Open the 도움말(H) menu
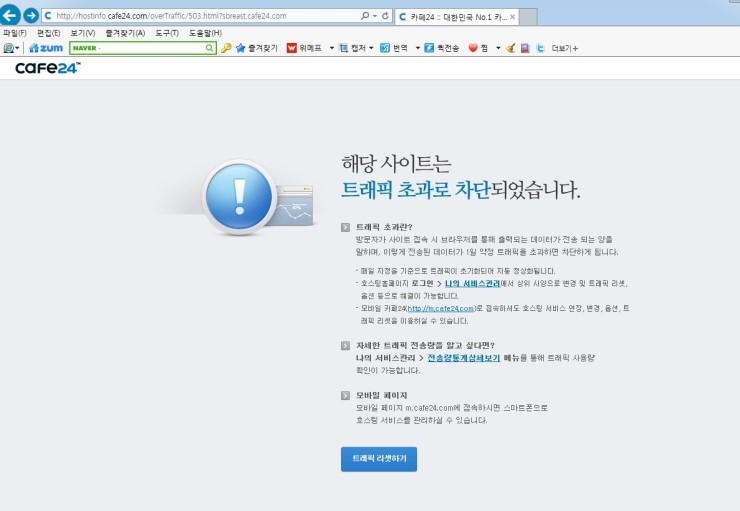Viewport: 740px width, 511px height. point(205,33)
